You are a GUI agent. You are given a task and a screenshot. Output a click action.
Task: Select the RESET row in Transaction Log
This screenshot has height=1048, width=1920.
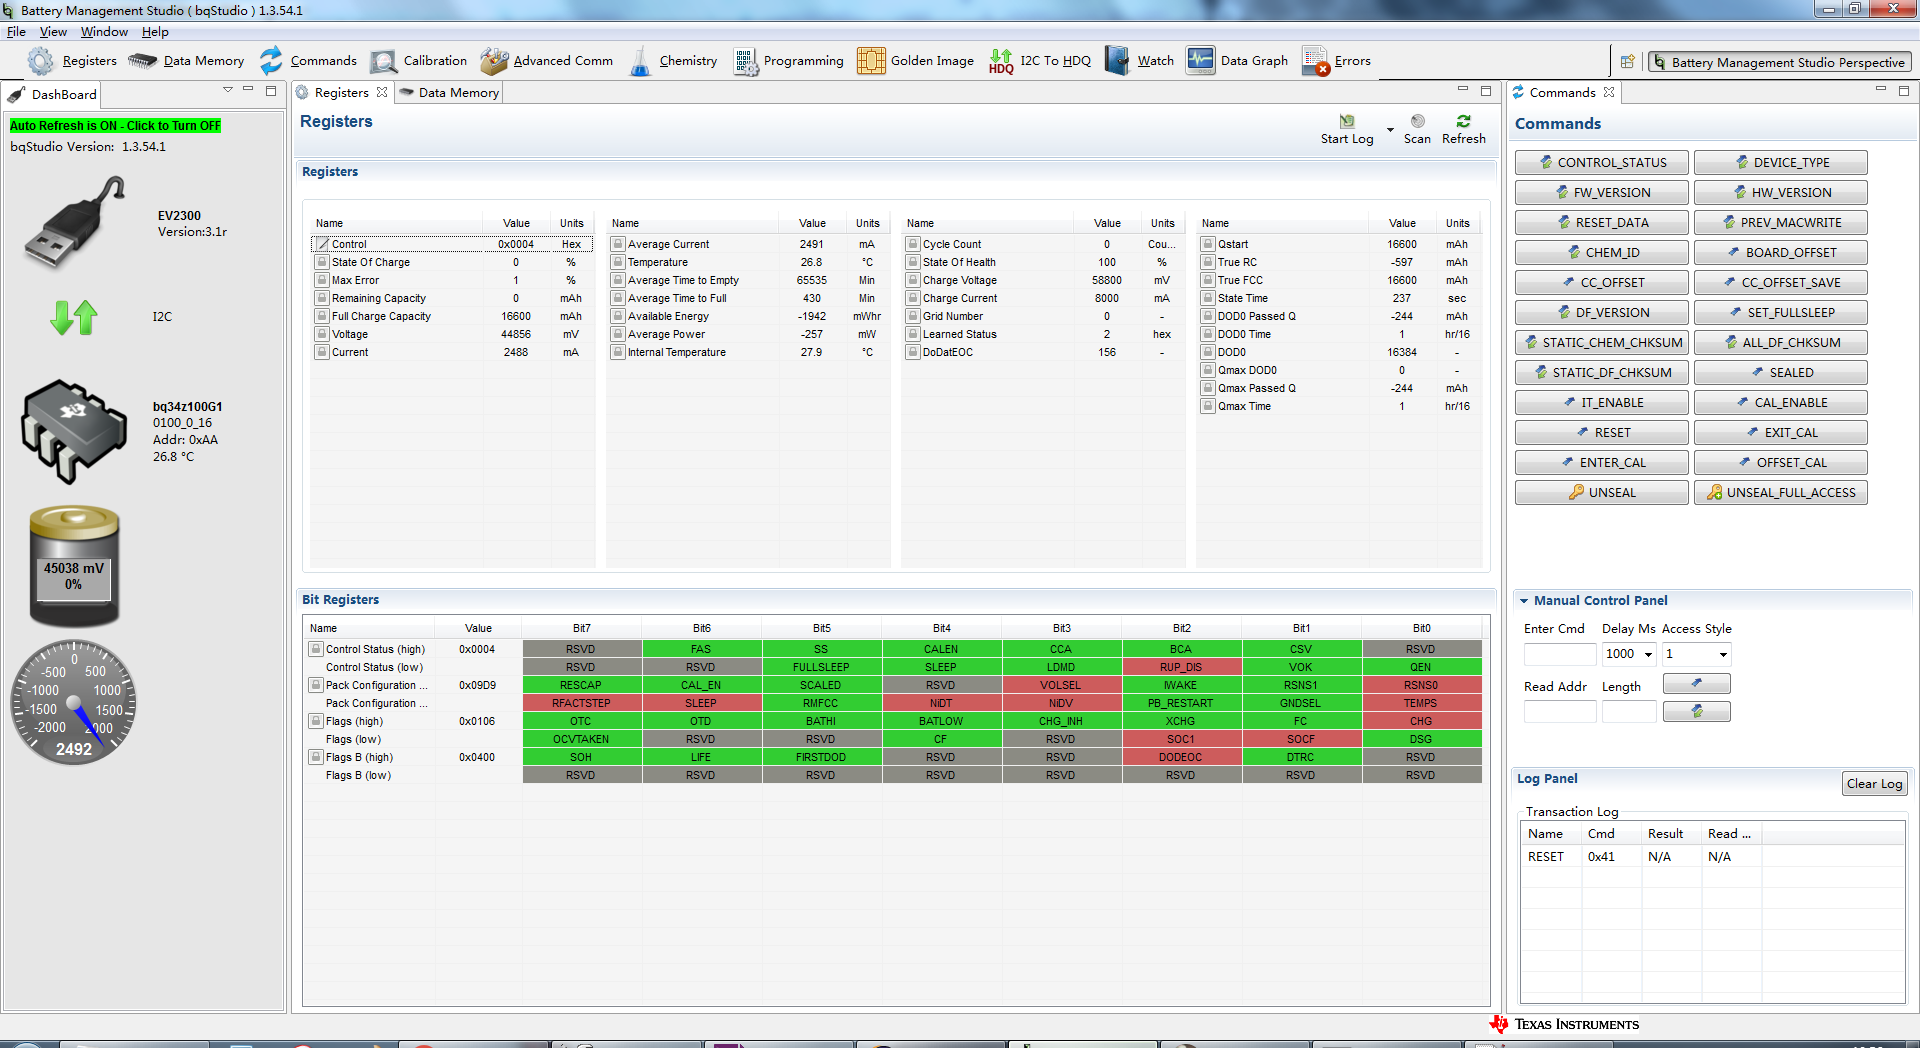pos(1713,857)
